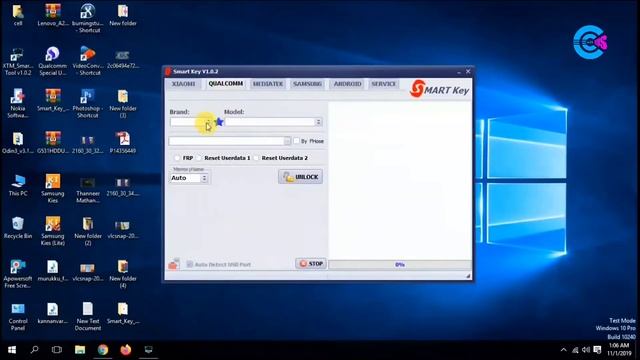This screenshot has width=640, height=360.
Task: Open Chrome from the taskbar
Action: (x=103, y=350)
